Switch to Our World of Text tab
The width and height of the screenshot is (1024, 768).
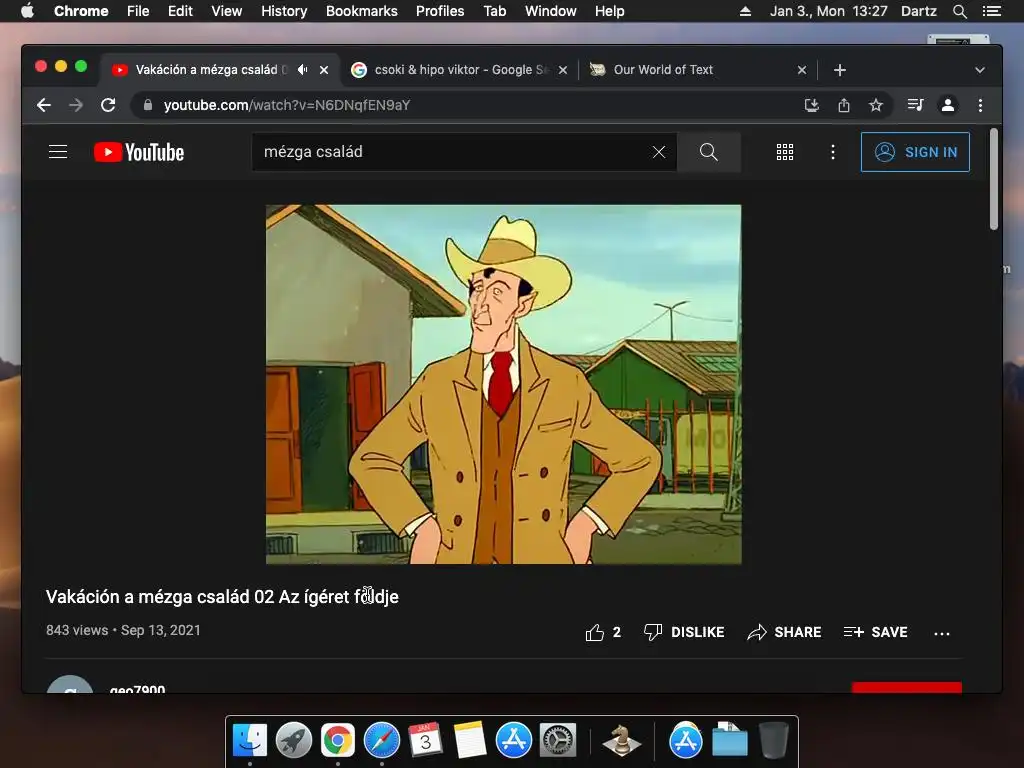click(x=699, y=69)
